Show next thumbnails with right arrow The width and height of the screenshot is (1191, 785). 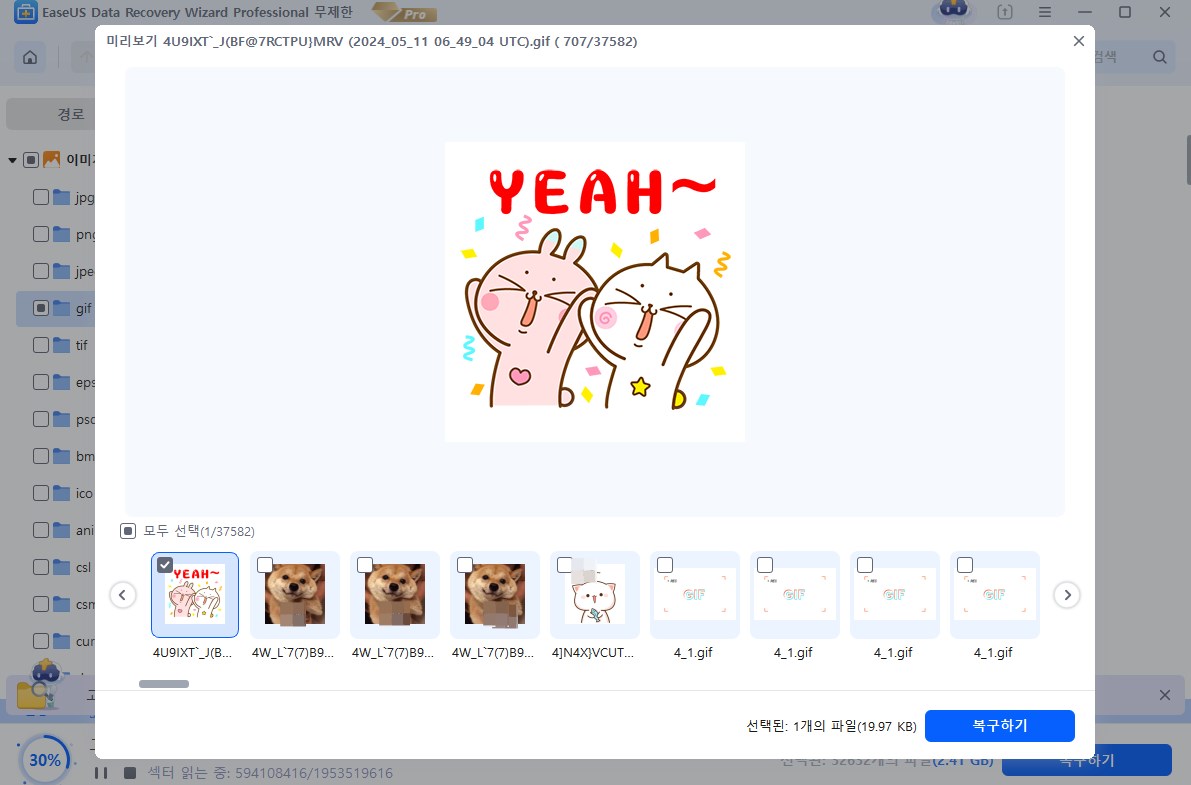click(1067, 595)
